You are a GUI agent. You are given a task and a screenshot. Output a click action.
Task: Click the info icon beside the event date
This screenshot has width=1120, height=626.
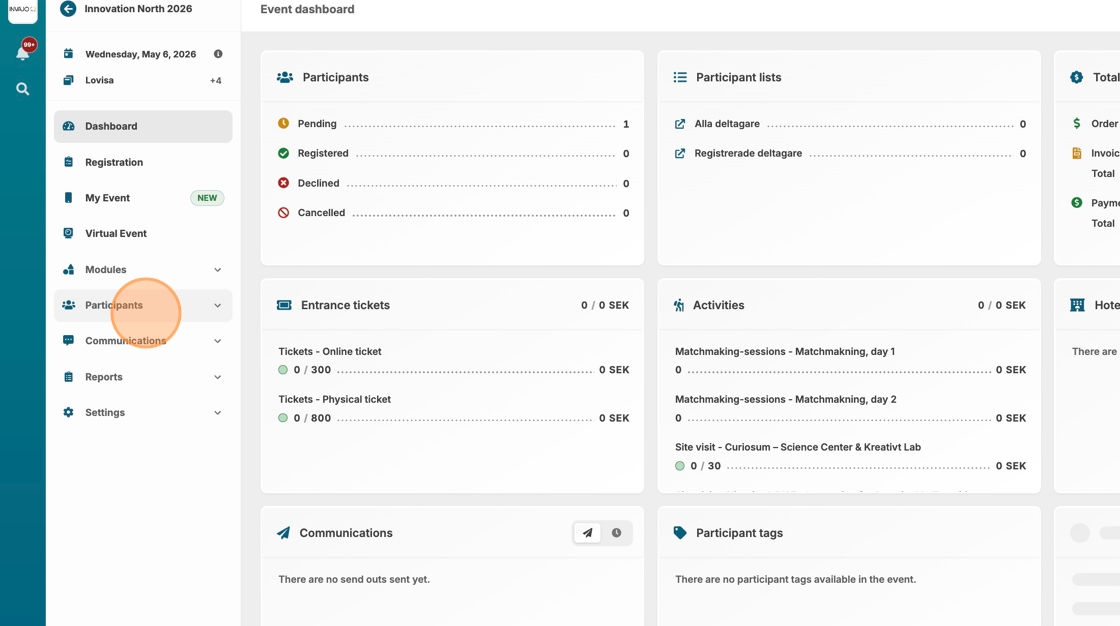coord(218,54)
